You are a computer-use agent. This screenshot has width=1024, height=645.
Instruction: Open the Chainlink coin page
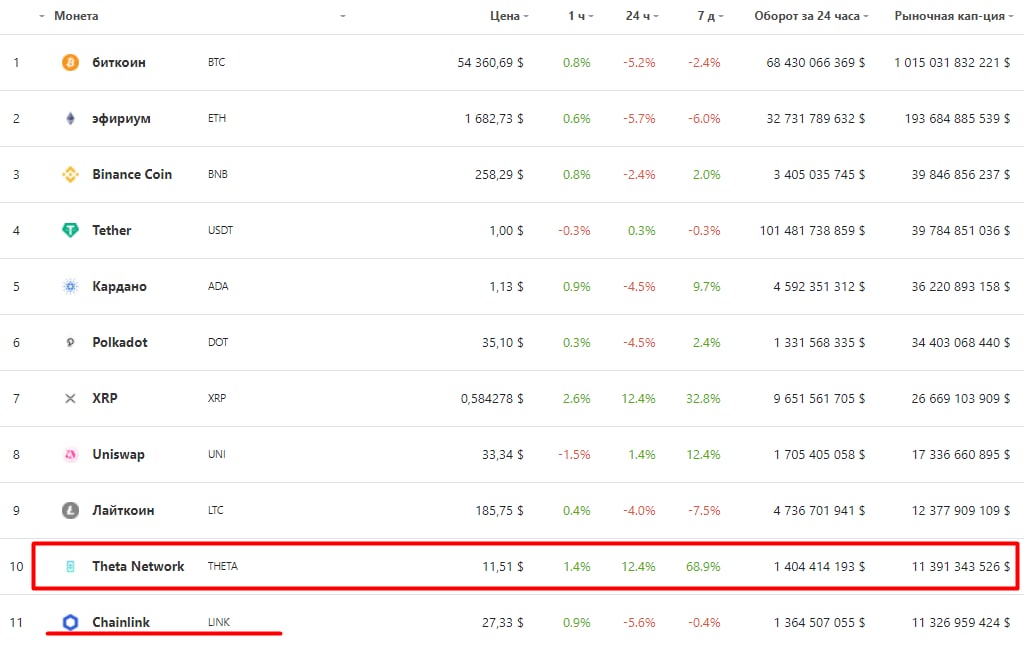[121, 622]
